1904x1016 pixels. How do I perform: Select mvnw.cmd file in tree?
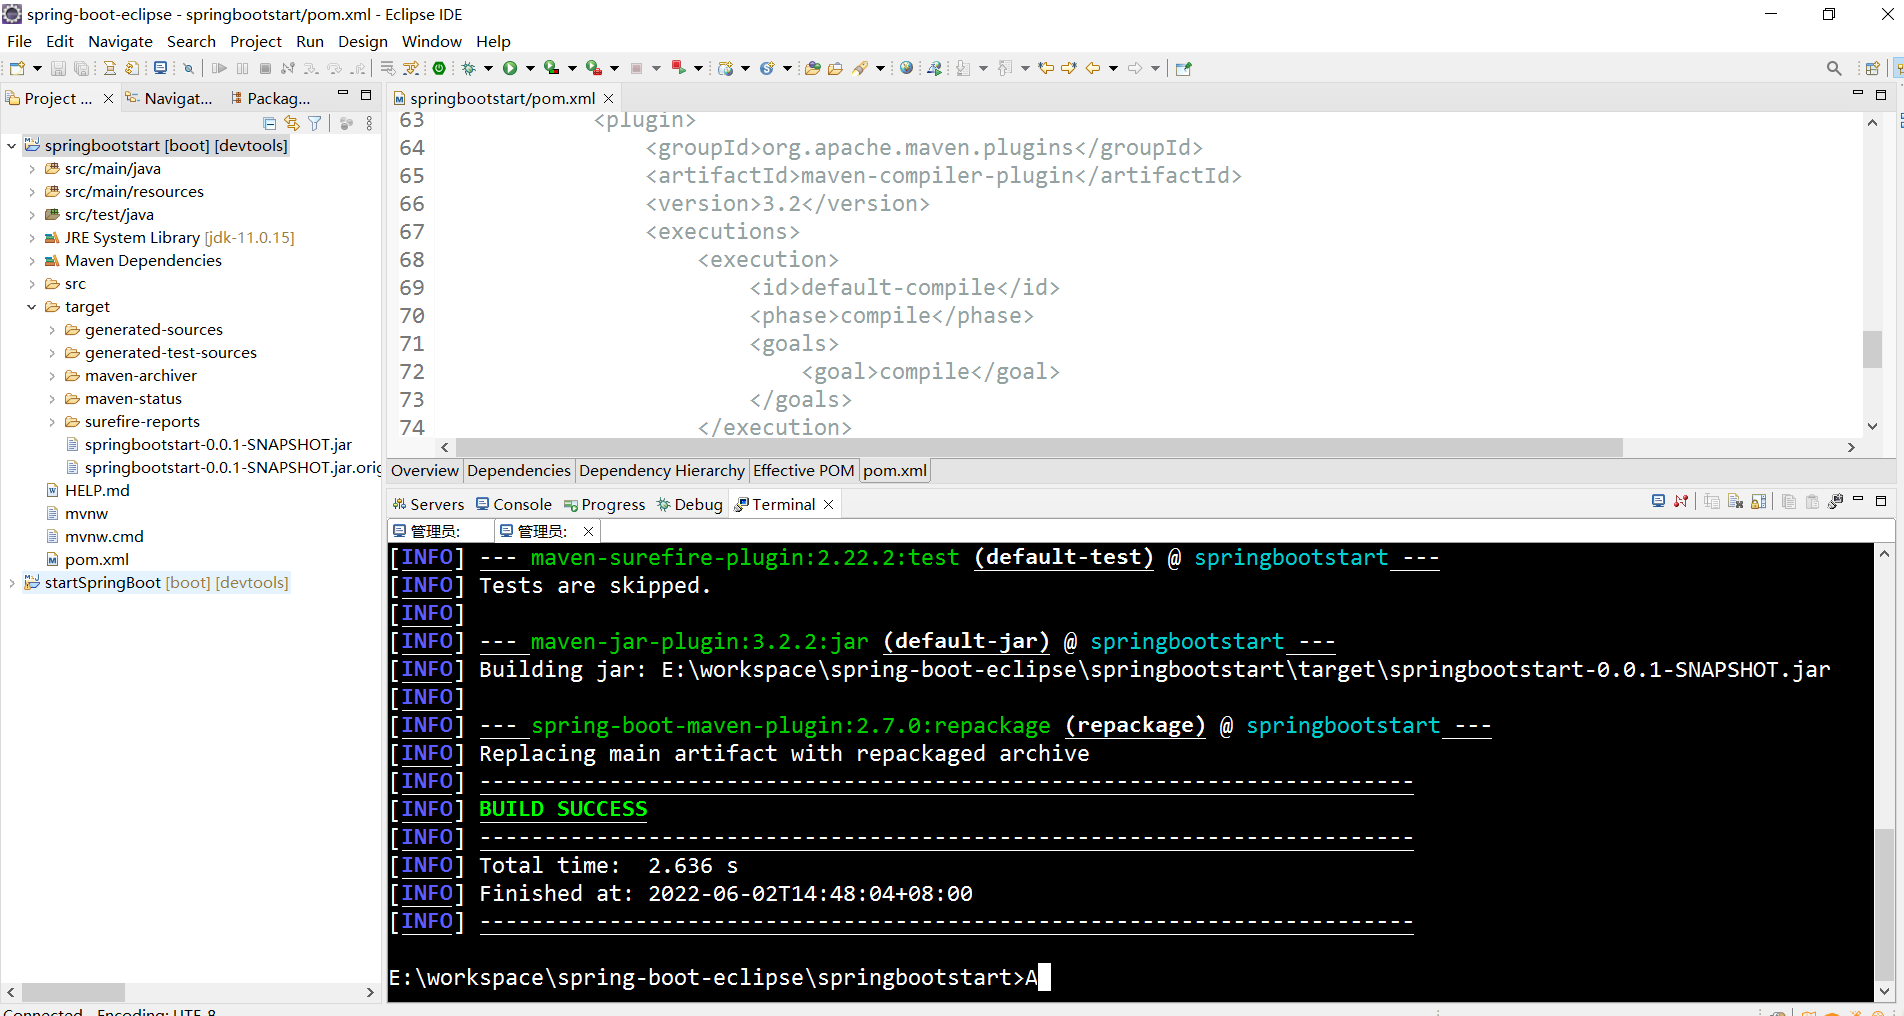click(94, 537)
